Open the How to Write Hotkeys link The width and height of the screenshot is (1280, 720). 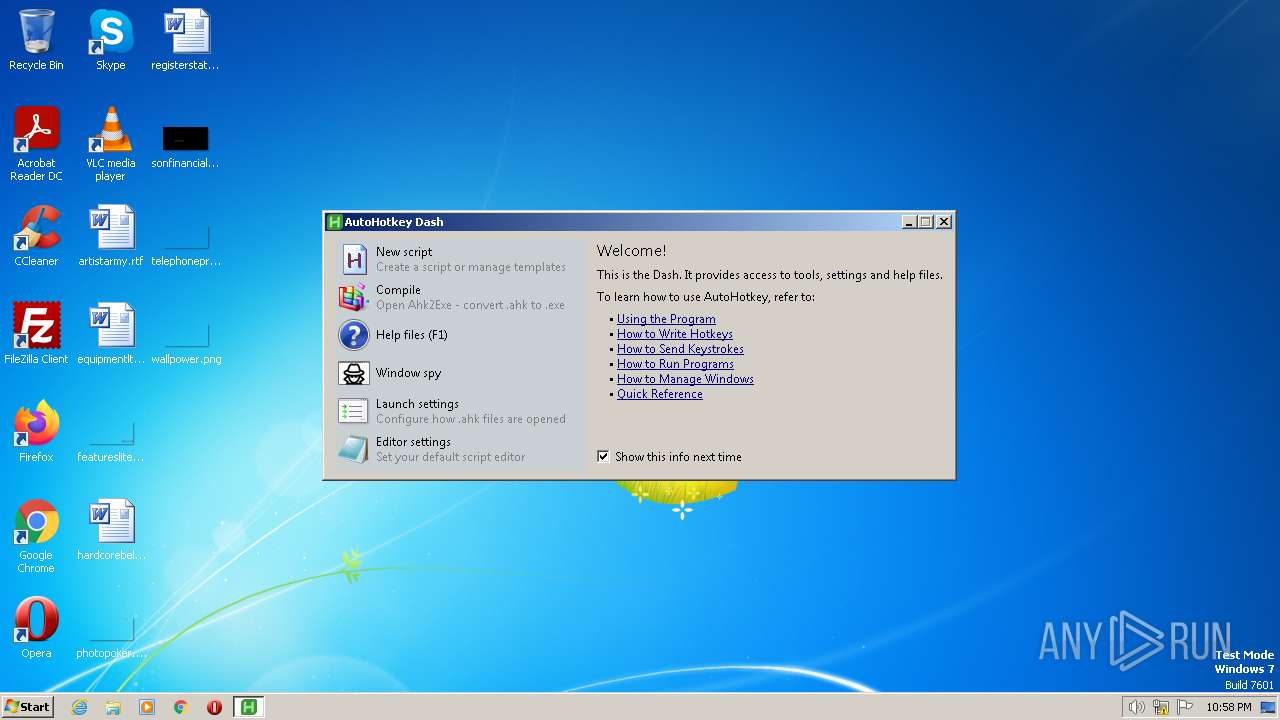675,334
